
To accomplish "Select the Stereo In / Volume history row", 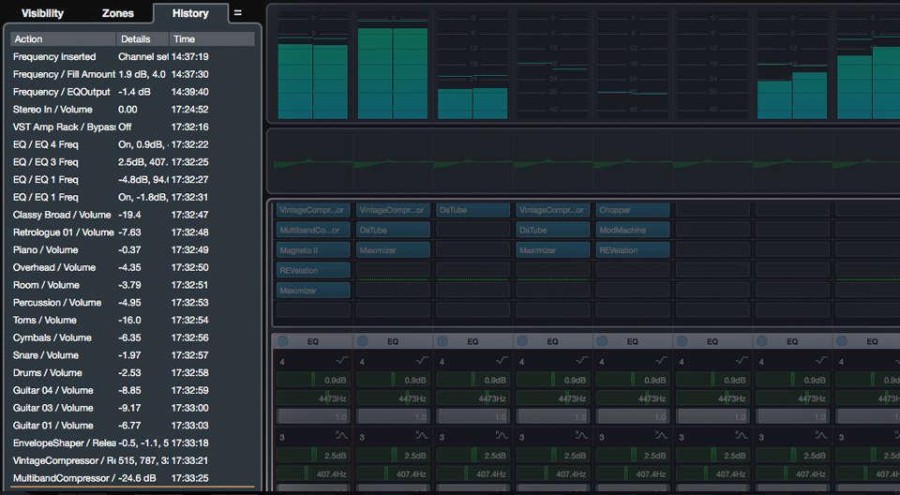I will (x=133, y=110).
